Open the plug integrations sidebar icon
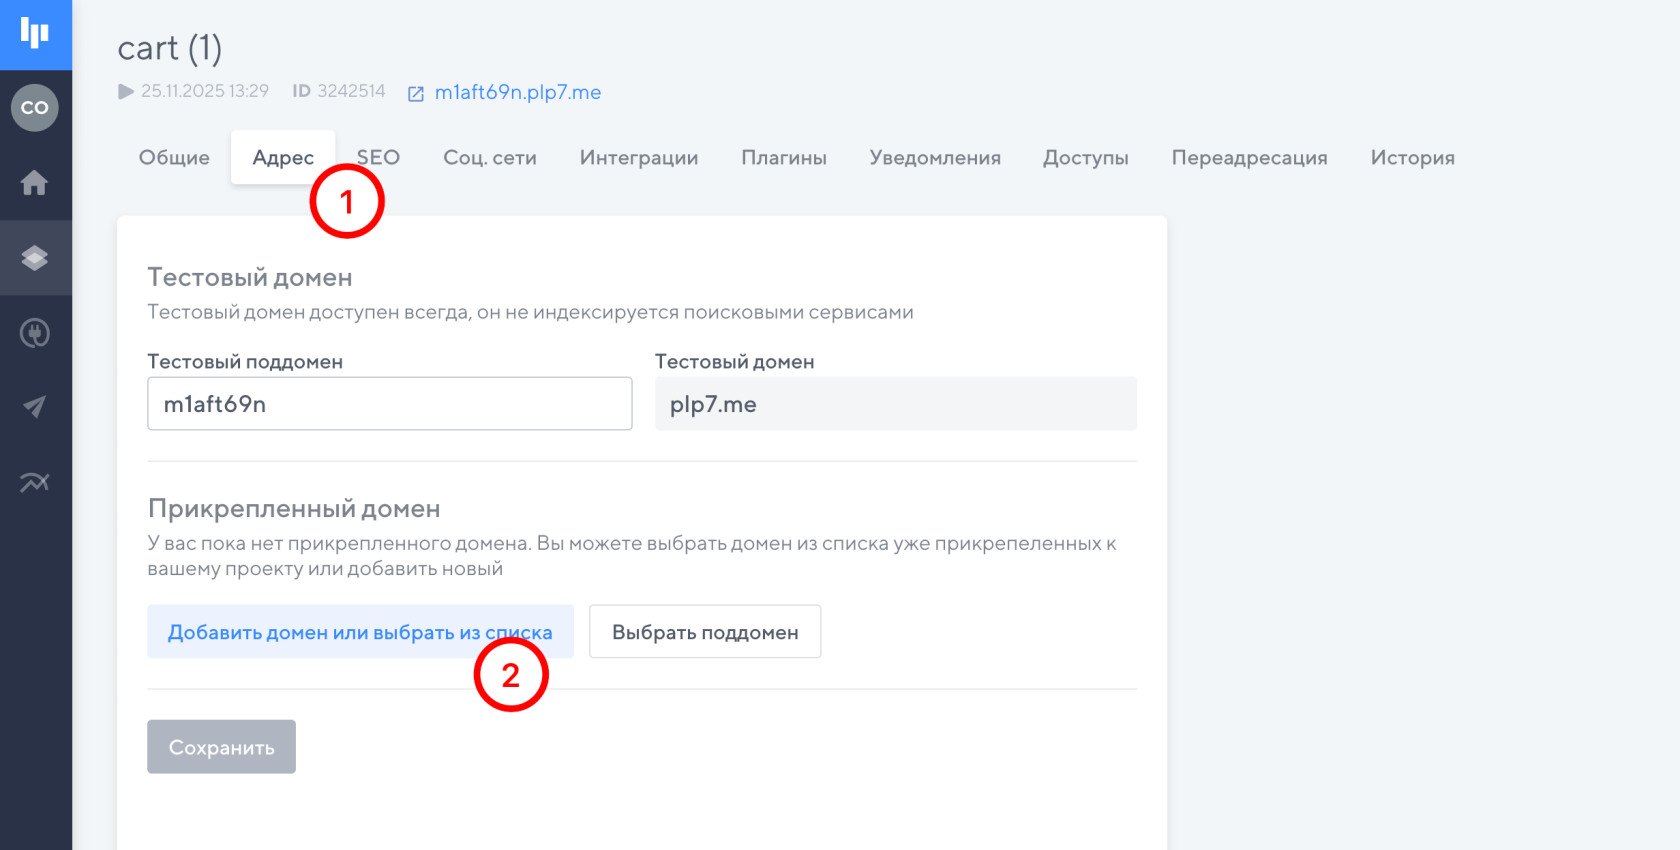This screenshot has height=850, width=1680. tap(35, 333)
